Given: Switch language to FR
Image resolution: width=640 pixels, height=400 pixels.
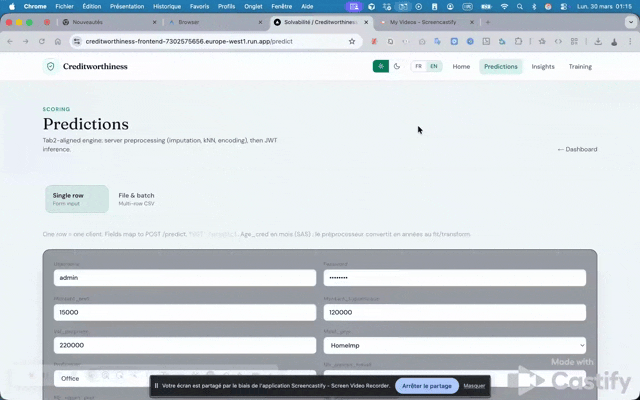Looking at the screenshot, I should (419, 67).
